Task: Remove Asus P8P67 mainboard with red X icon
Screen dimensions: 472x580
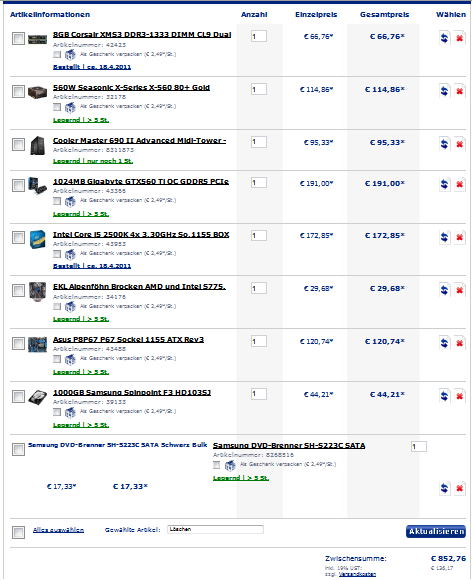Action: click(x=459, y=343)
